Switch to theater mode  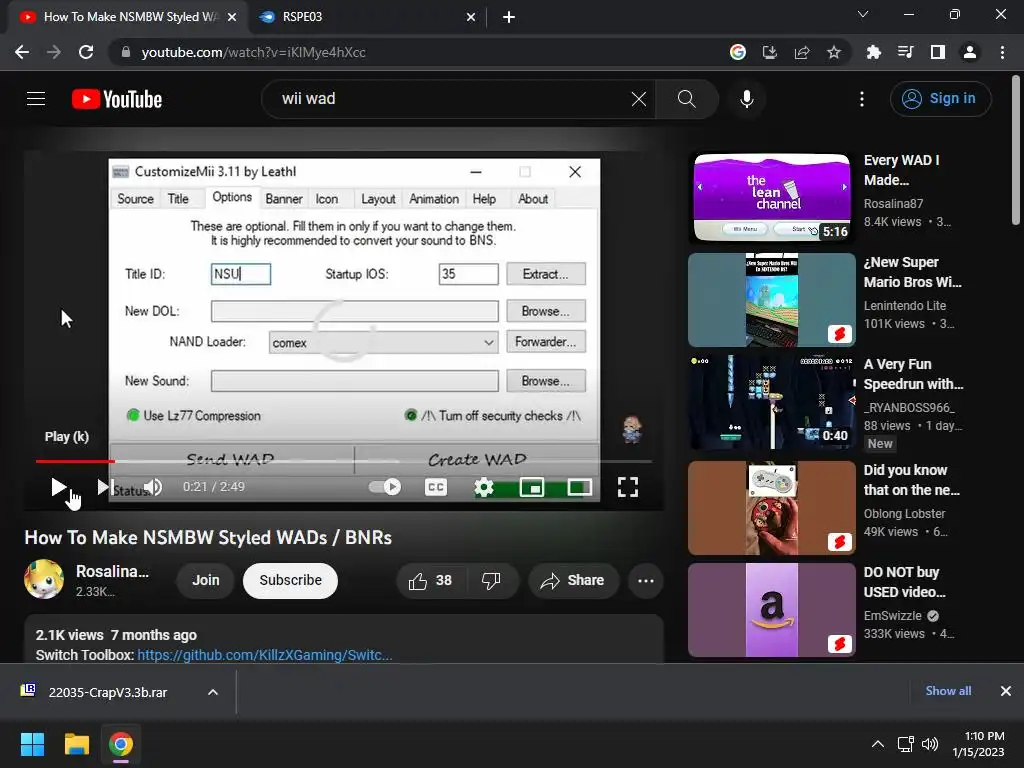pos(579,487)
